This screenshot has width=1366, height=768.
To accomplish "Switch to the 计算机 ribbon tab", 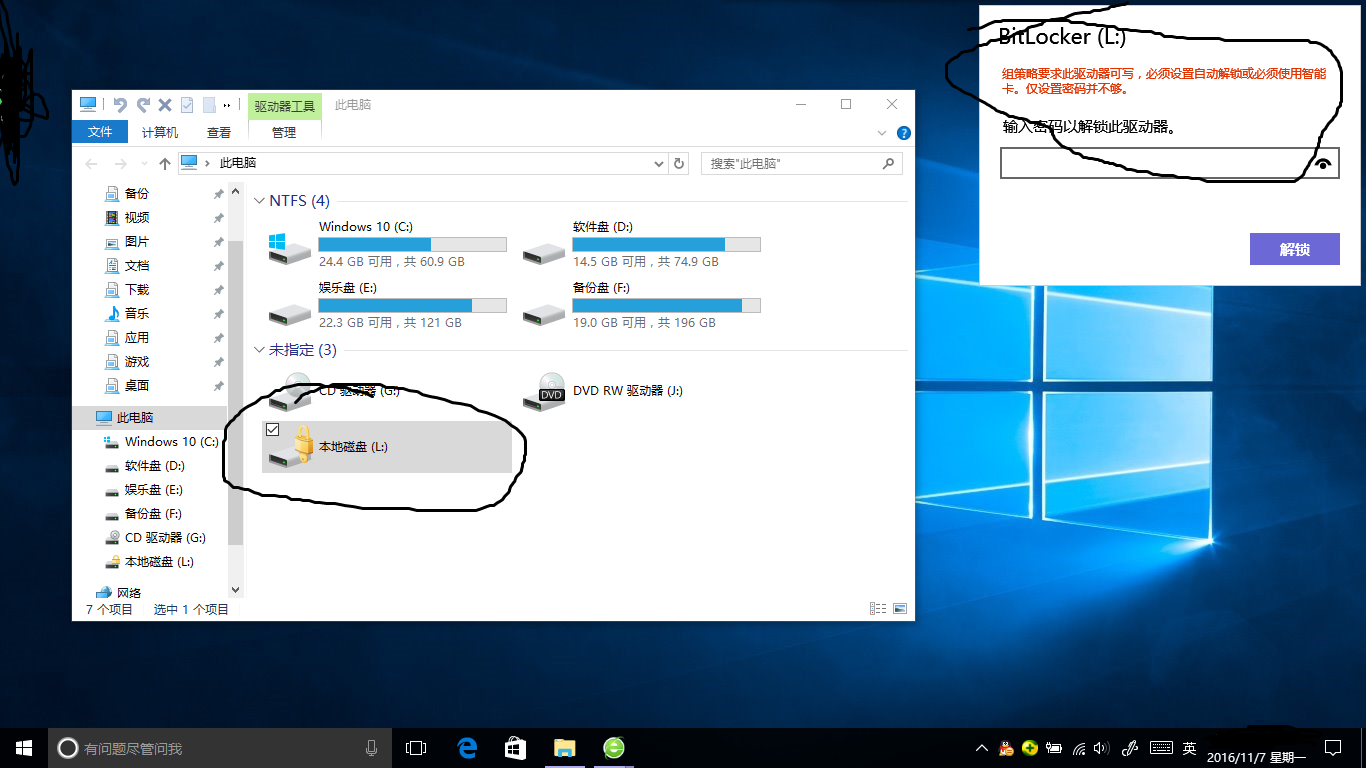I will point(160,132).
